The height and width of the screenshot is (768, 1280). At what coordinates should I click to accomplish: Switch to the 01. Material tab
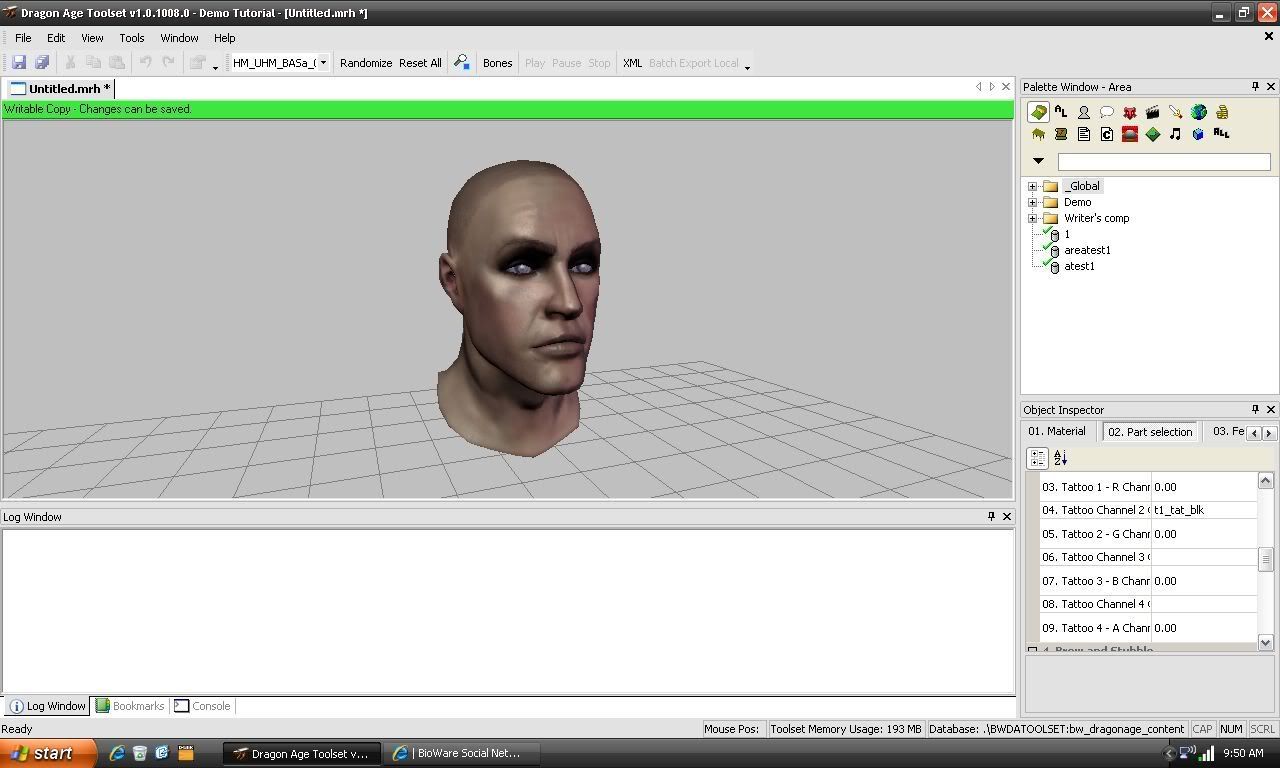tap(1057, 431)
